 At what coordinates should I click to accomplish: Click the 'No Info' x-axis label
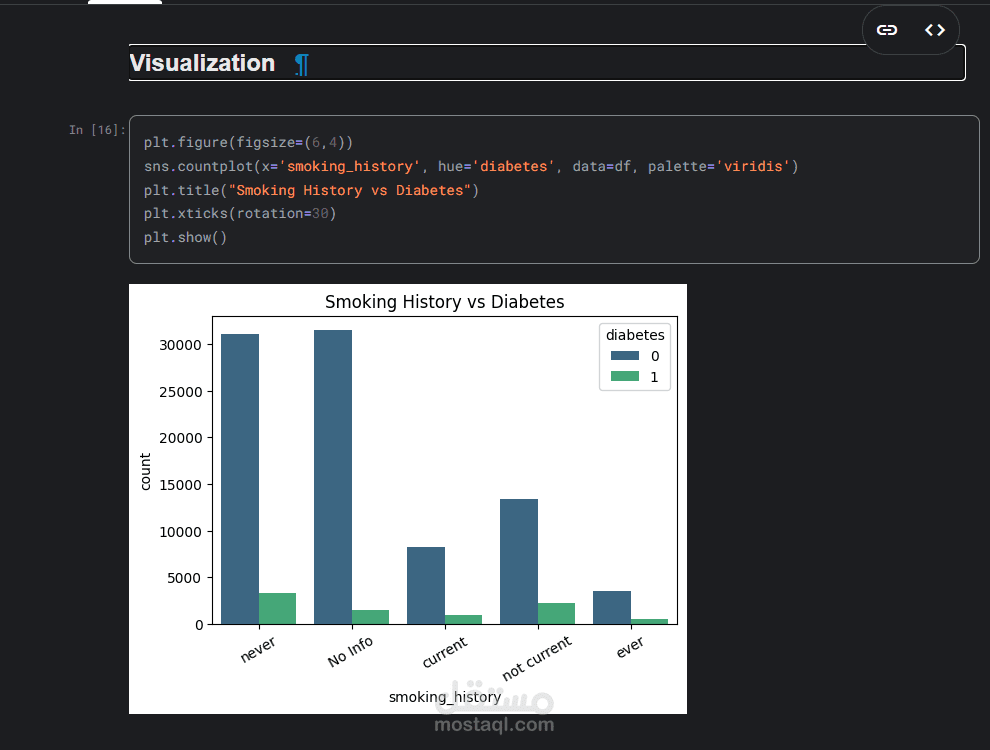pos(350,652)
